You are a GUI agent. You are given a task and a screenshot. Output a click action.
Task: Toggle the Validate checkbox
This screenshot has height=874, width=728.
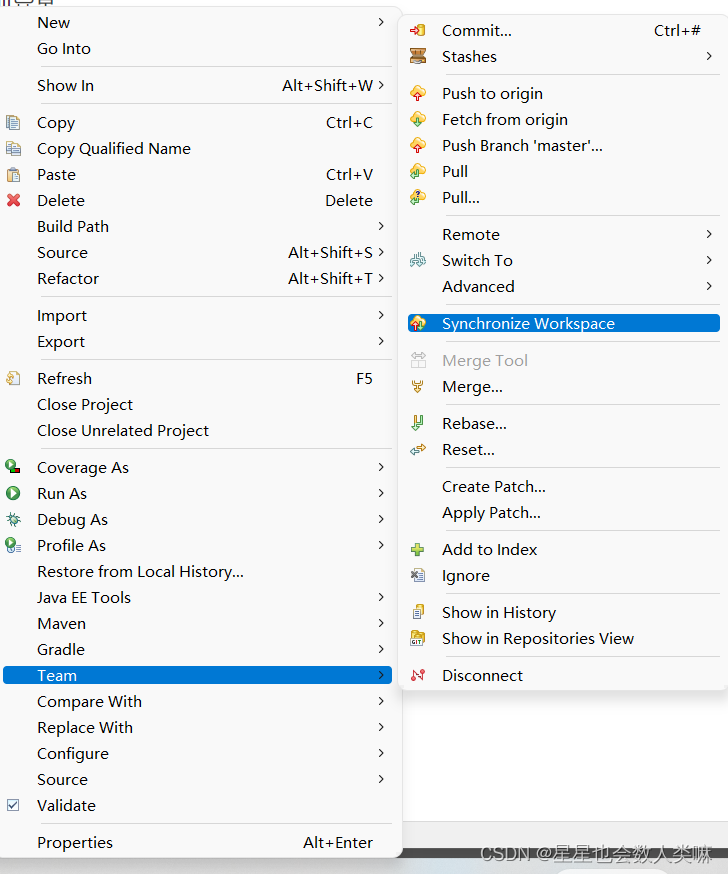pyautogui.click(x=13, y=805)
